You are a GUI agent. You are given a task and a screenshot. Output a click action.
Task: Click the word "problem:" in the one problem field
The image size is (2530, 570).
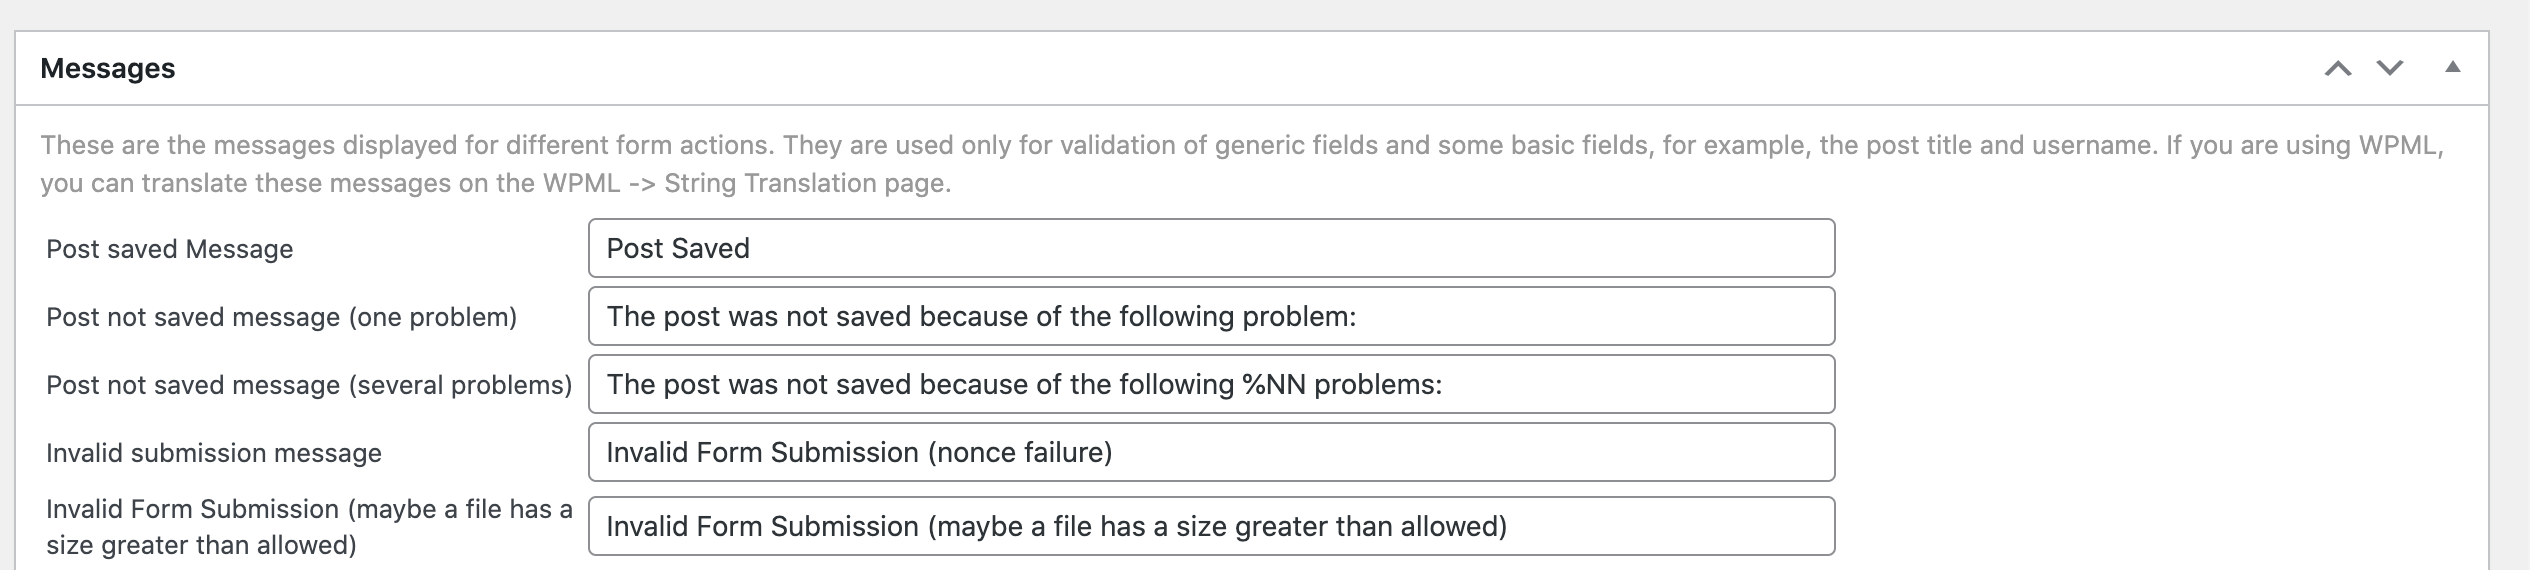(1299, 317)
